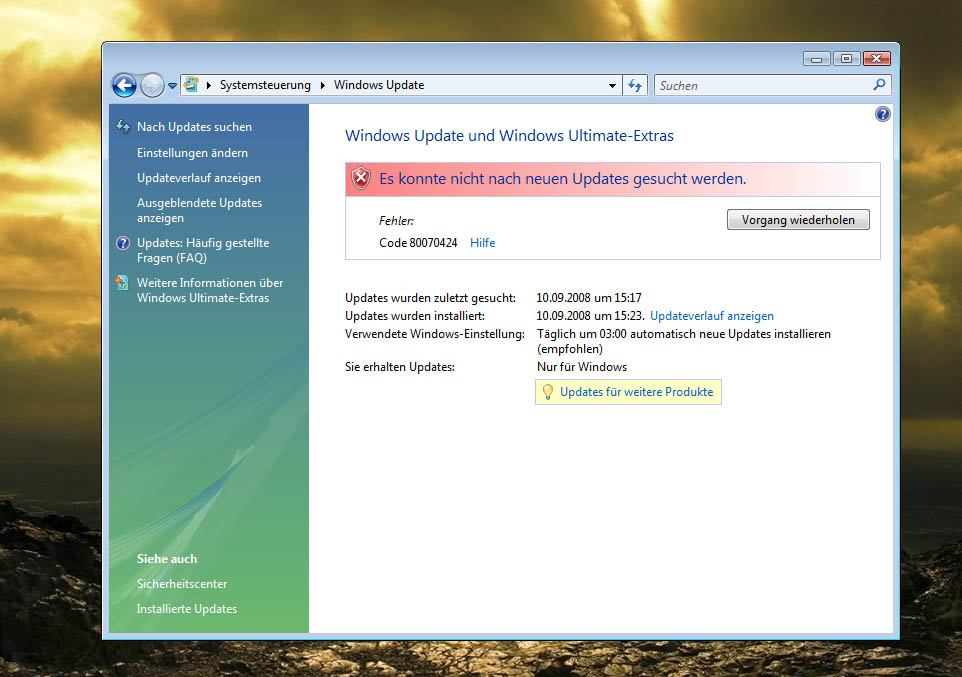Select the Code 80070424 text
This screenshot has width=962, height=677.
click(x=418, y=243)
